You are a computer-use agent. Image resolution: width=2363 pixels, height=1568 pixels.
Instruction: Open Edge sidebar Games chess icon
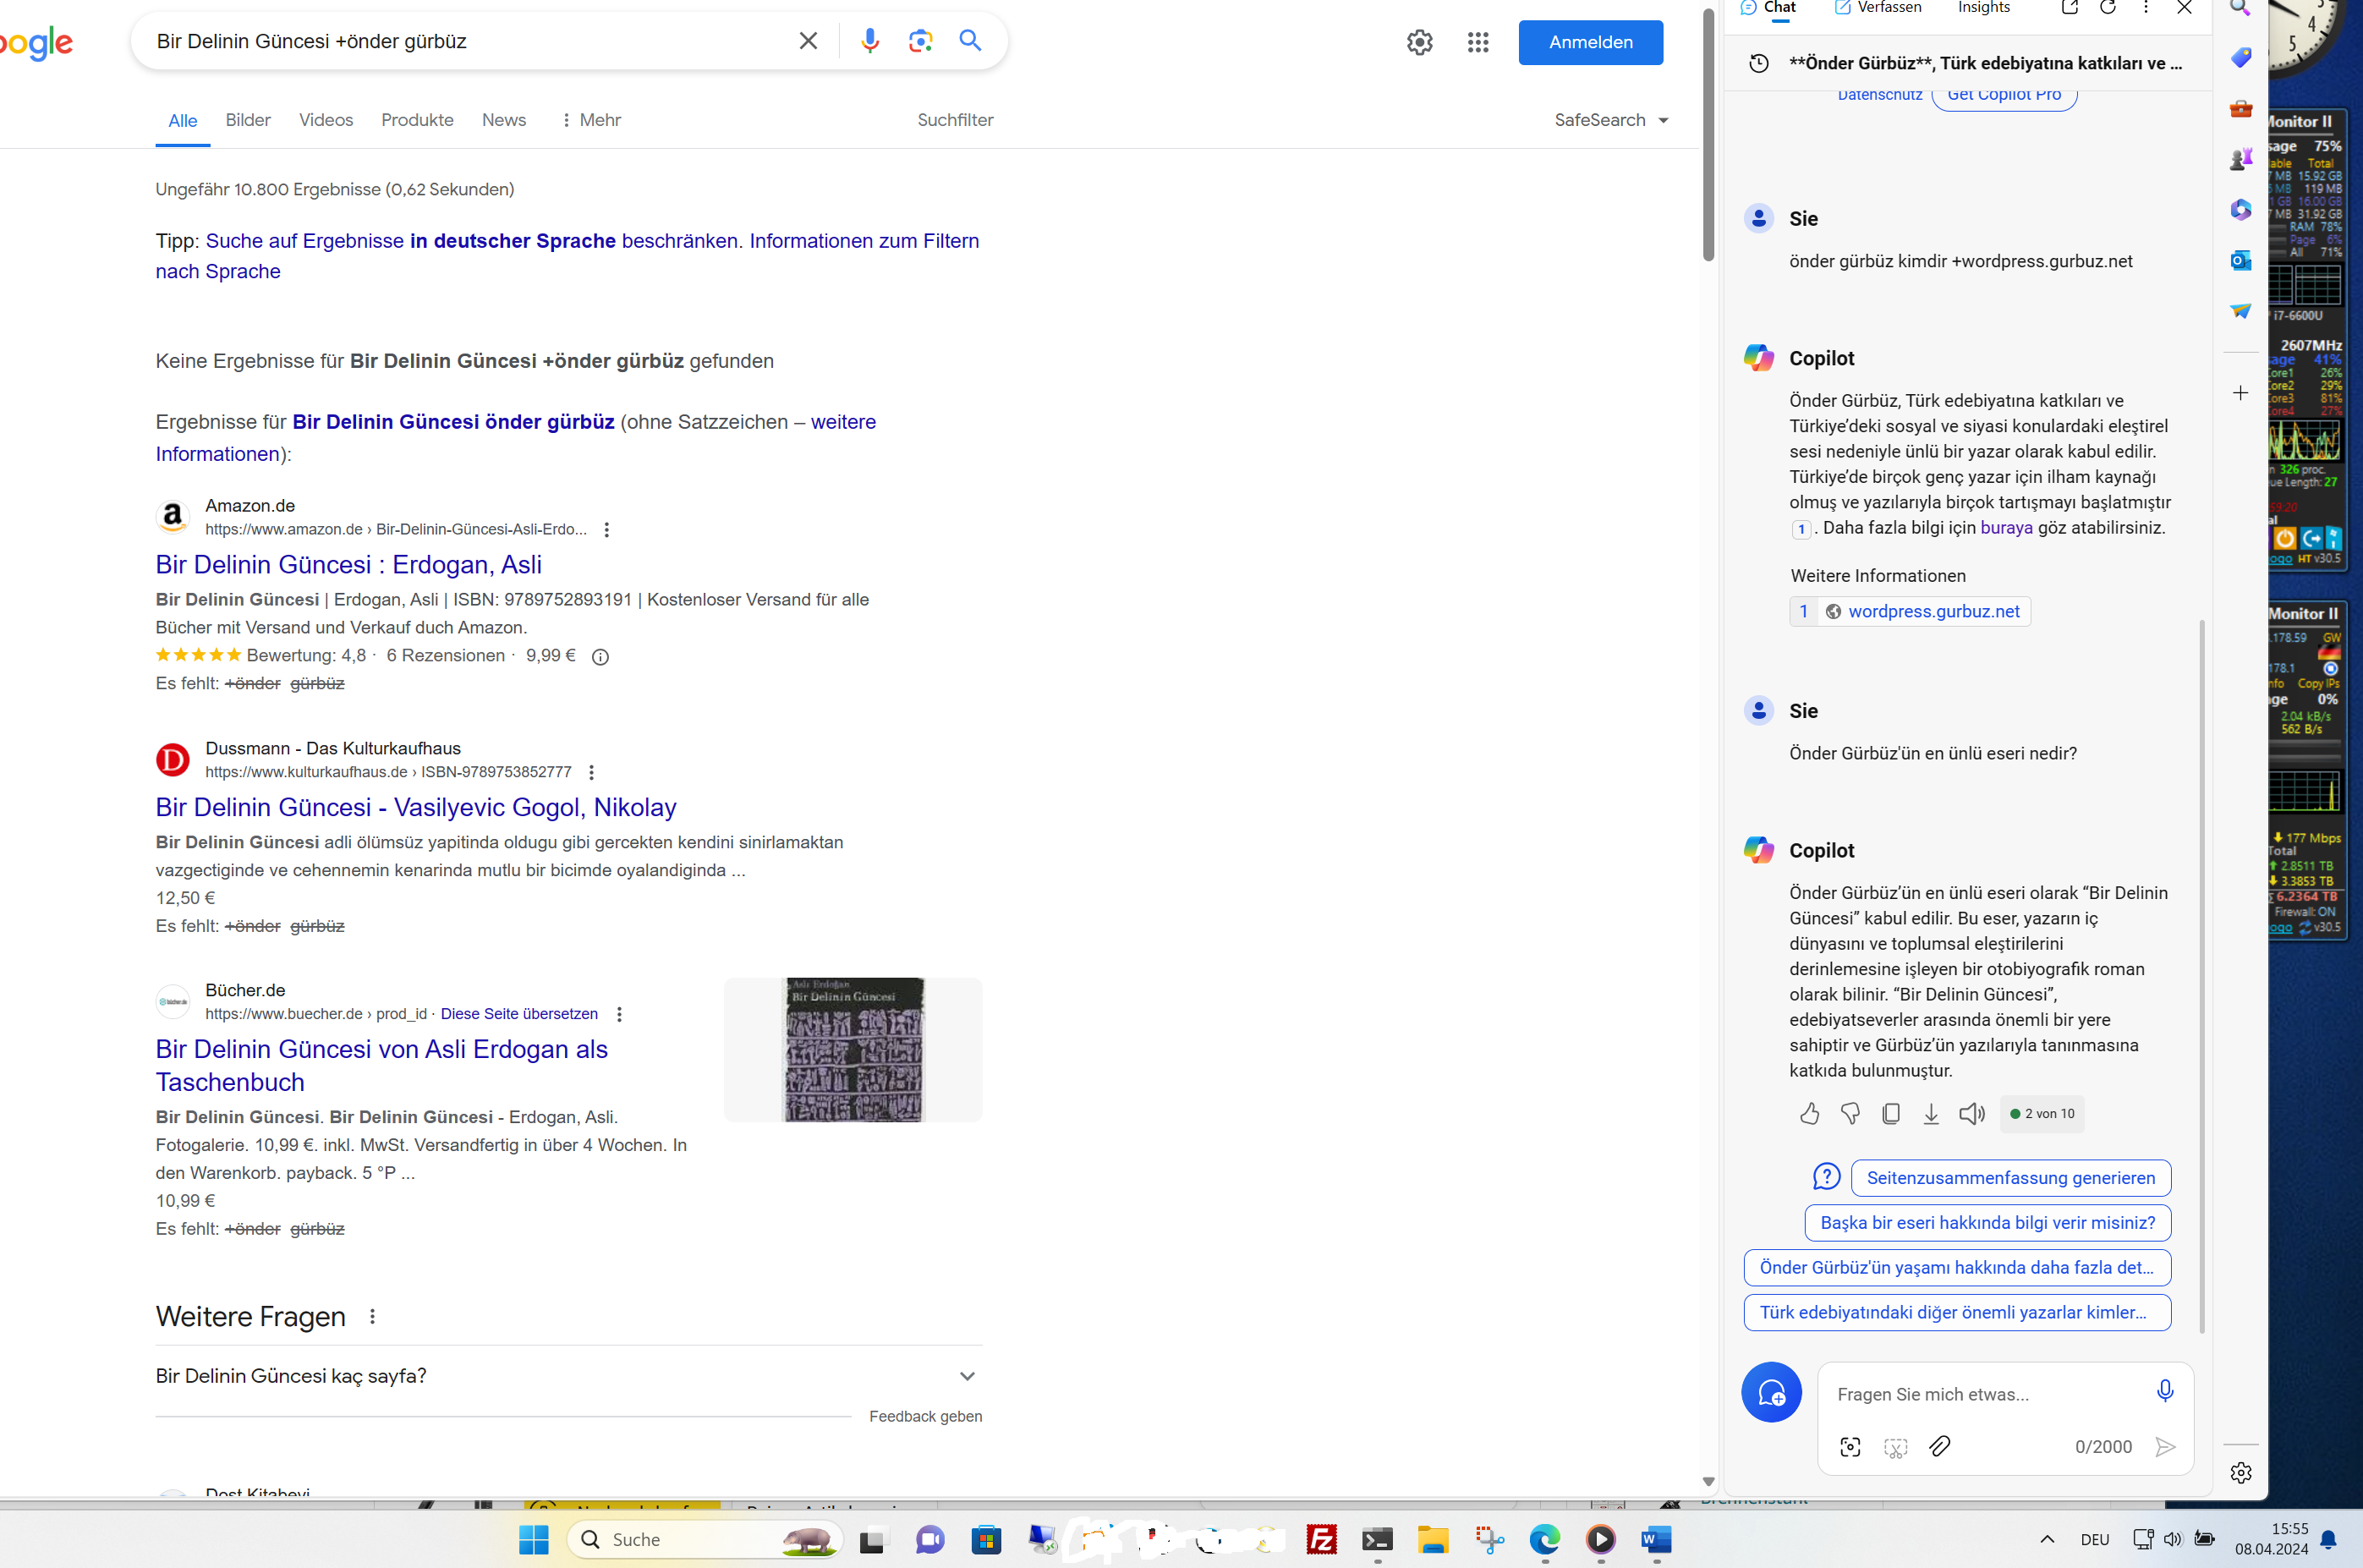click(2241, 159)
